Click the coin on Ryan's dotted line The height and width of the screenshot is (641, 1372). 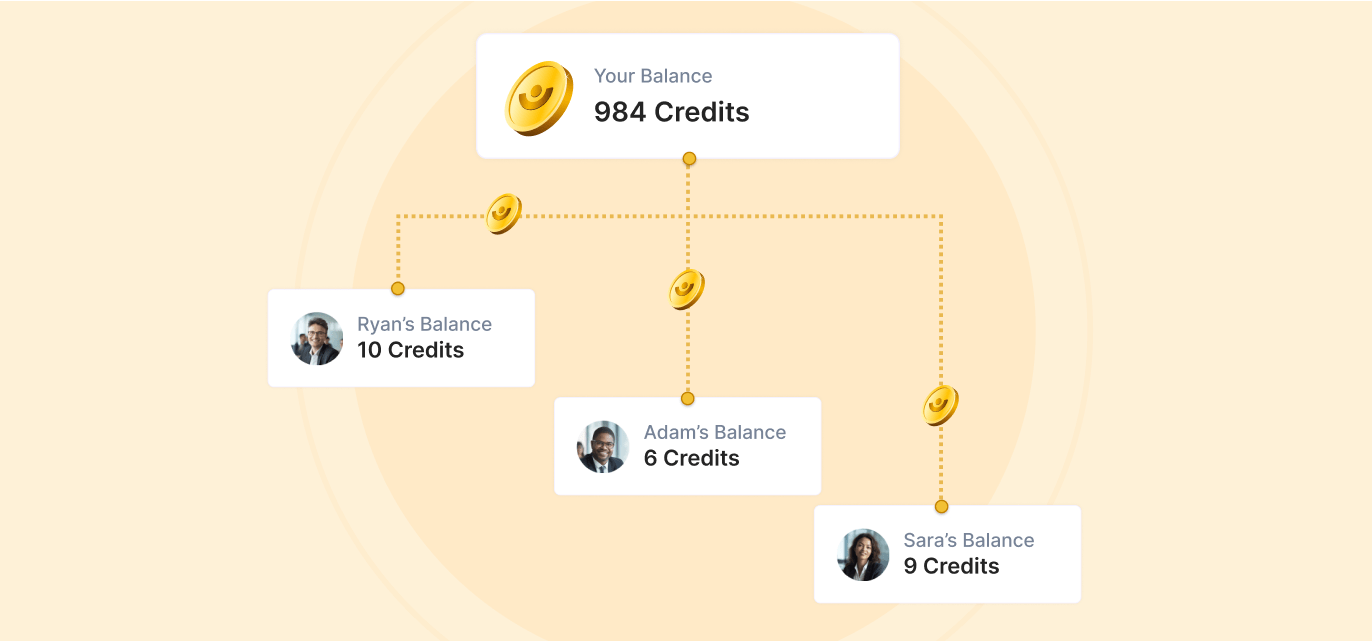tap(504, 214)
